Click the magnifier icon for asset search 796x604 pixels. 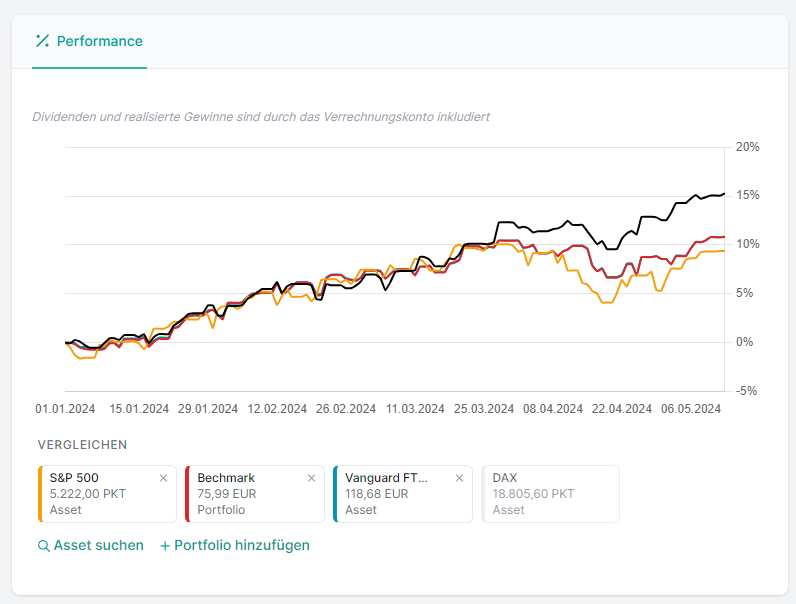click(x=43, y=546)
